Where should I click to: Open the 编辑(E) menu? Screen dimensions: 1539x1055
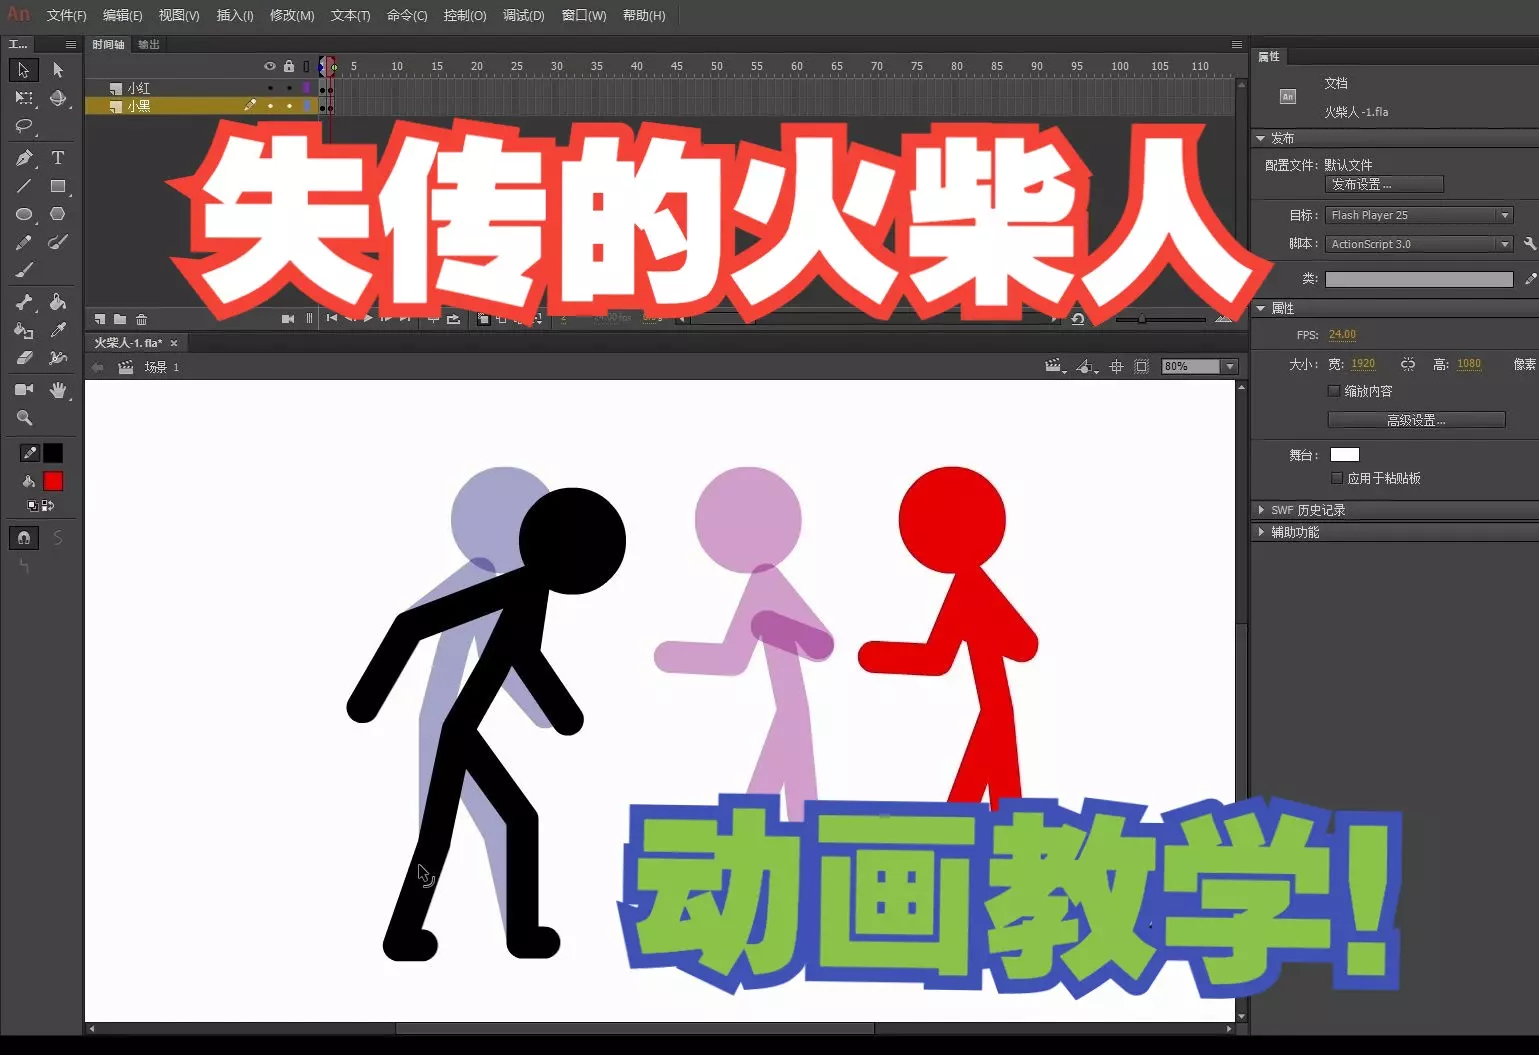[x=122, y=16]
